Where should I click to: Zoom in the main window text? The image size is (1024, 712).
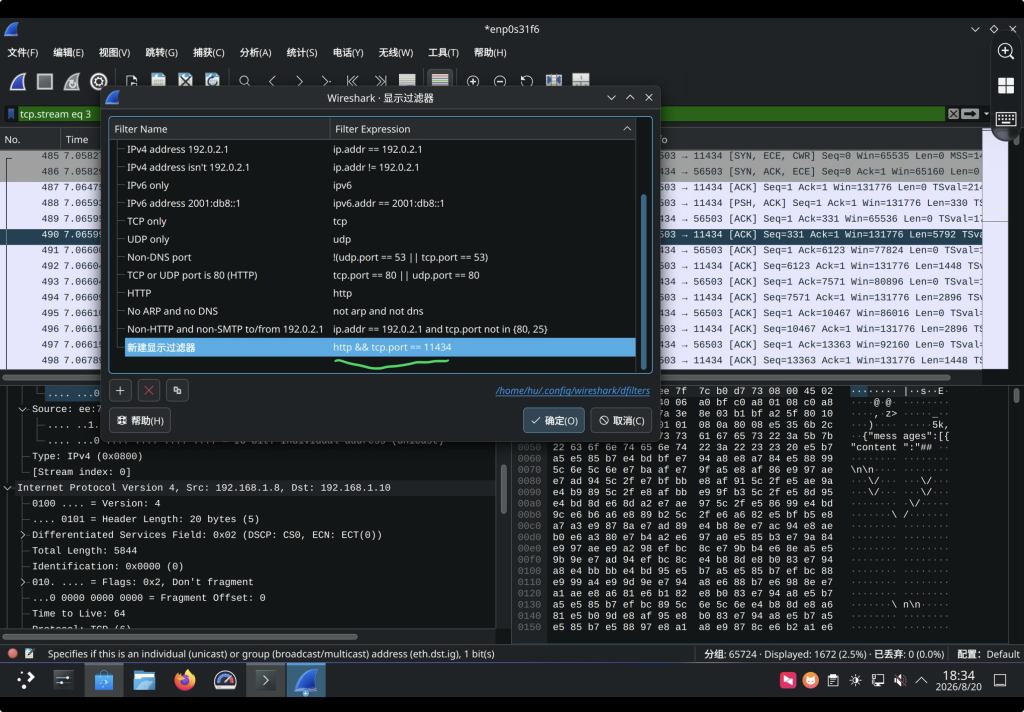pos(473,81)
